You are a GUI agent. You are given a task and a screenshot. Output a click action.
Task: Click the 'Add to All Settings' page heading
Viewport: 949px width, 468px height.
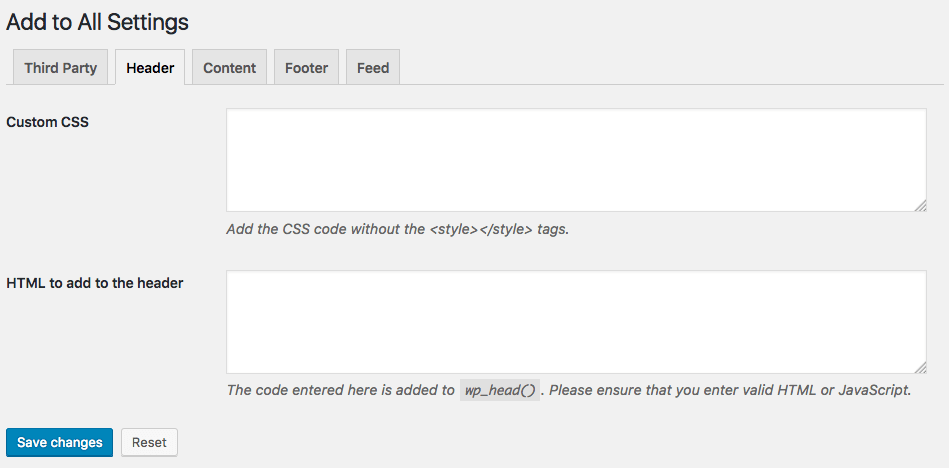click(x=97, y=22)
